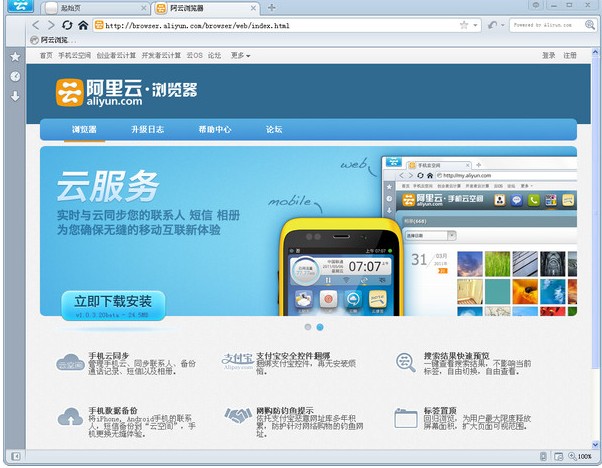Select 帮助中心 menu item

[215, 129]
